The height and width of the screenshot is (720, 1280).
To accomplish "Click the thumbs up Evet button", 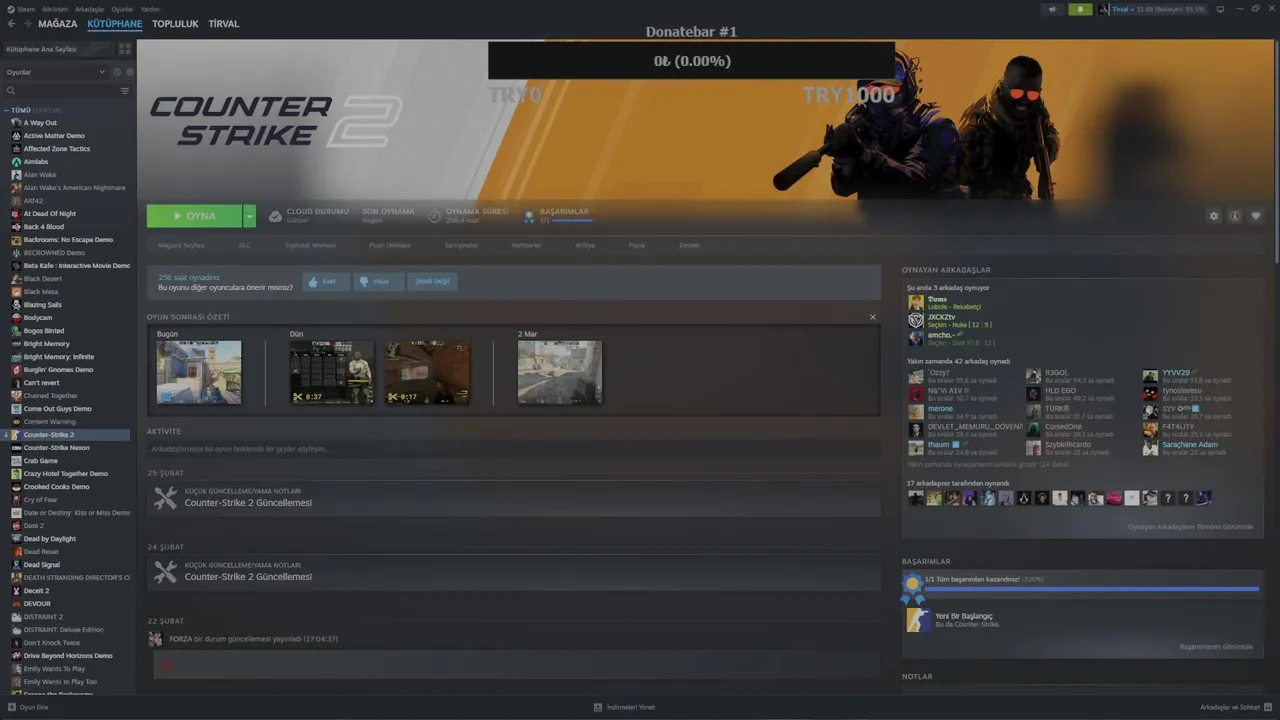I will coord(326,282).
